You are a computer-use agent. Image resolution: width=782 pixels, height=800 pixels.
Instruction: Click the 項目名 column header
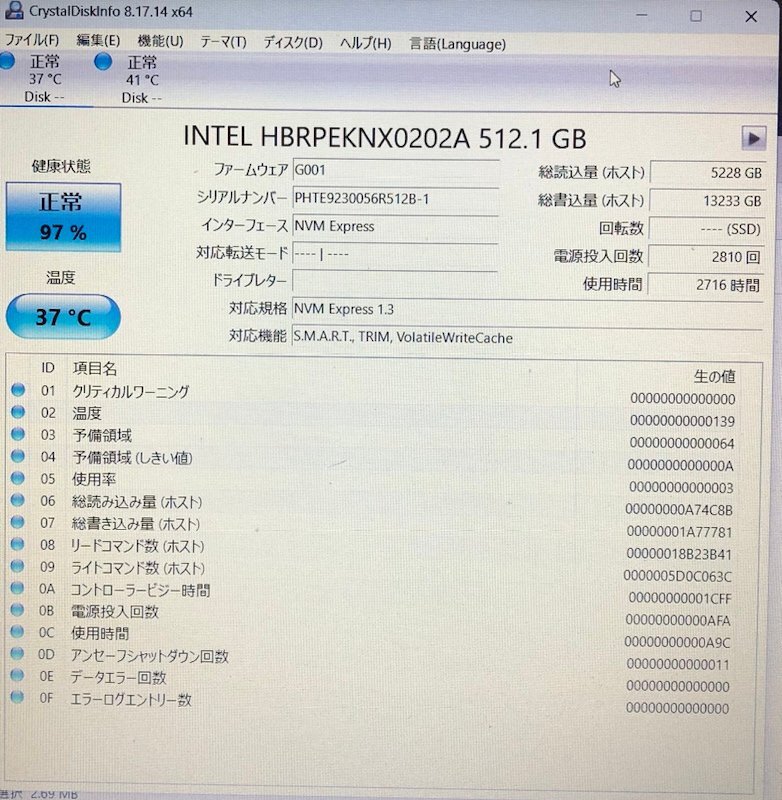(95, 368)
